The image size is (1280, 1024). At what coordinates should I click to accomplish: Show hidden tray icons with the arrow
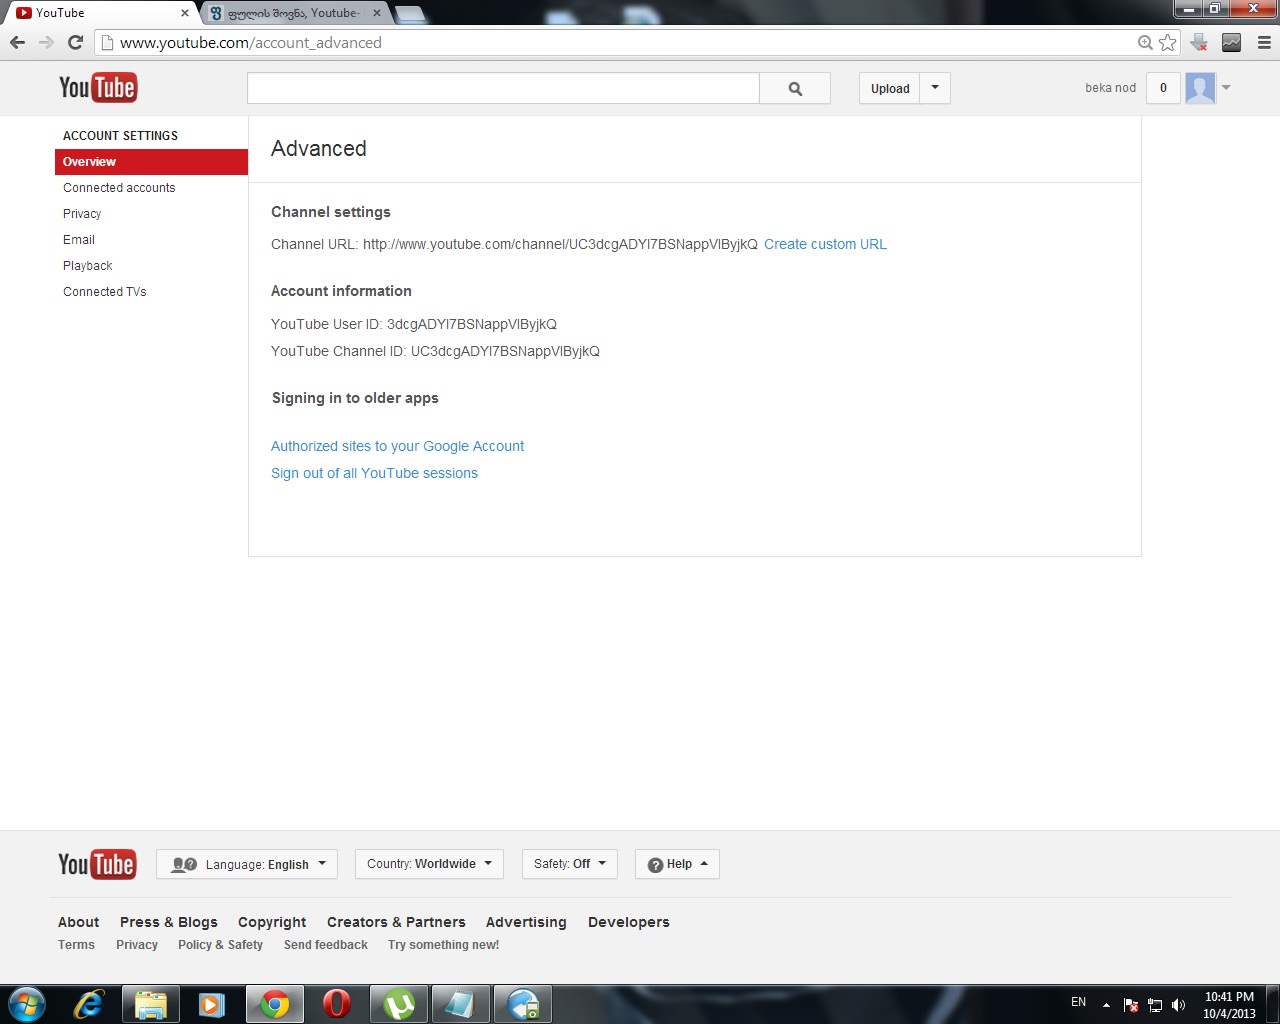1106,1005
